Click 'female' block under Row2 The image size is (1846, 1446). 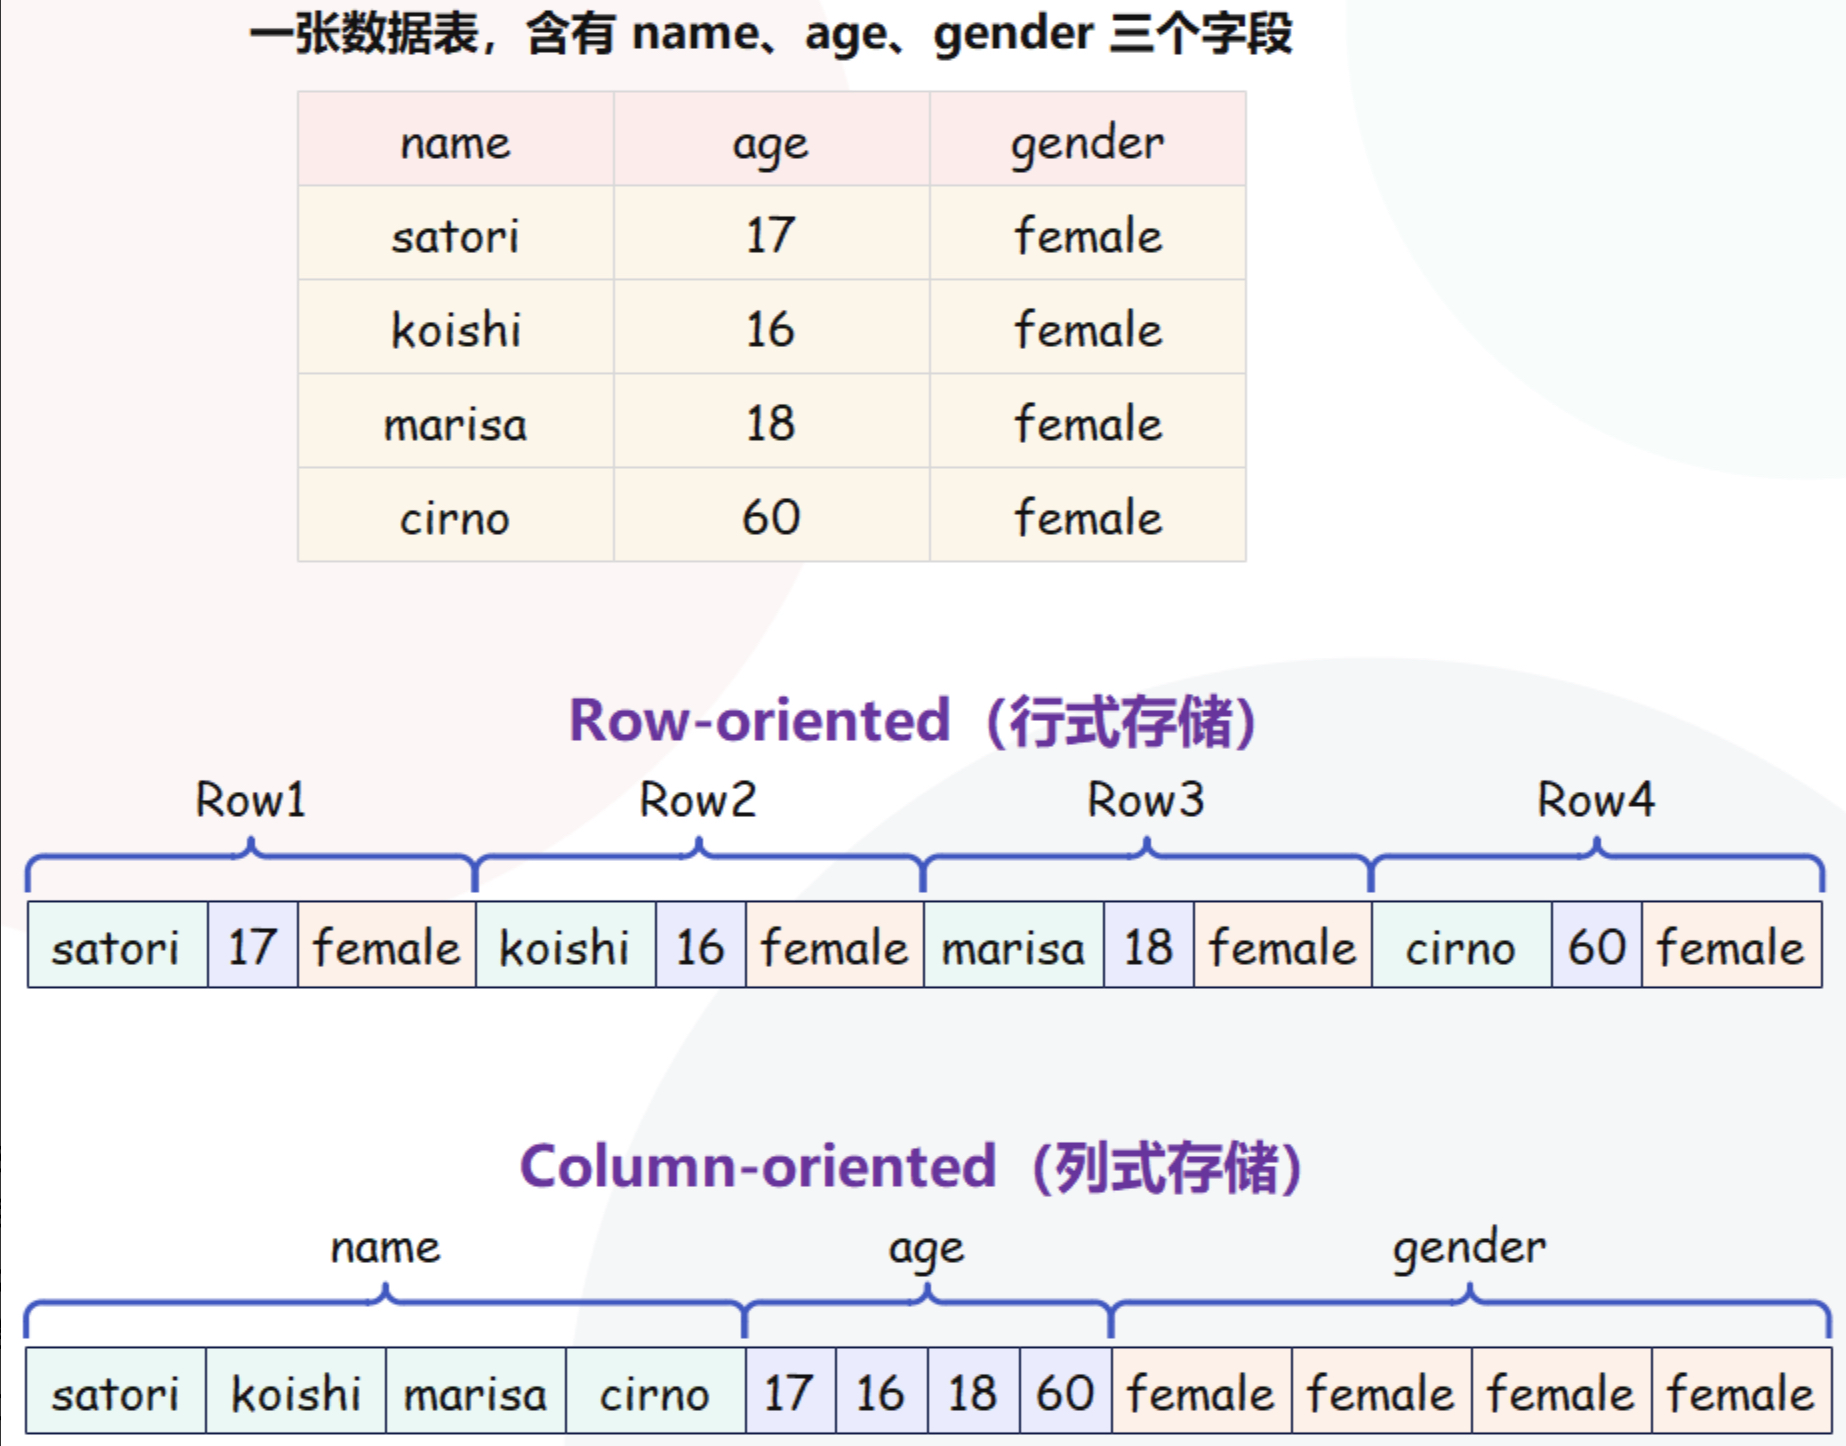tap(834, 945)
